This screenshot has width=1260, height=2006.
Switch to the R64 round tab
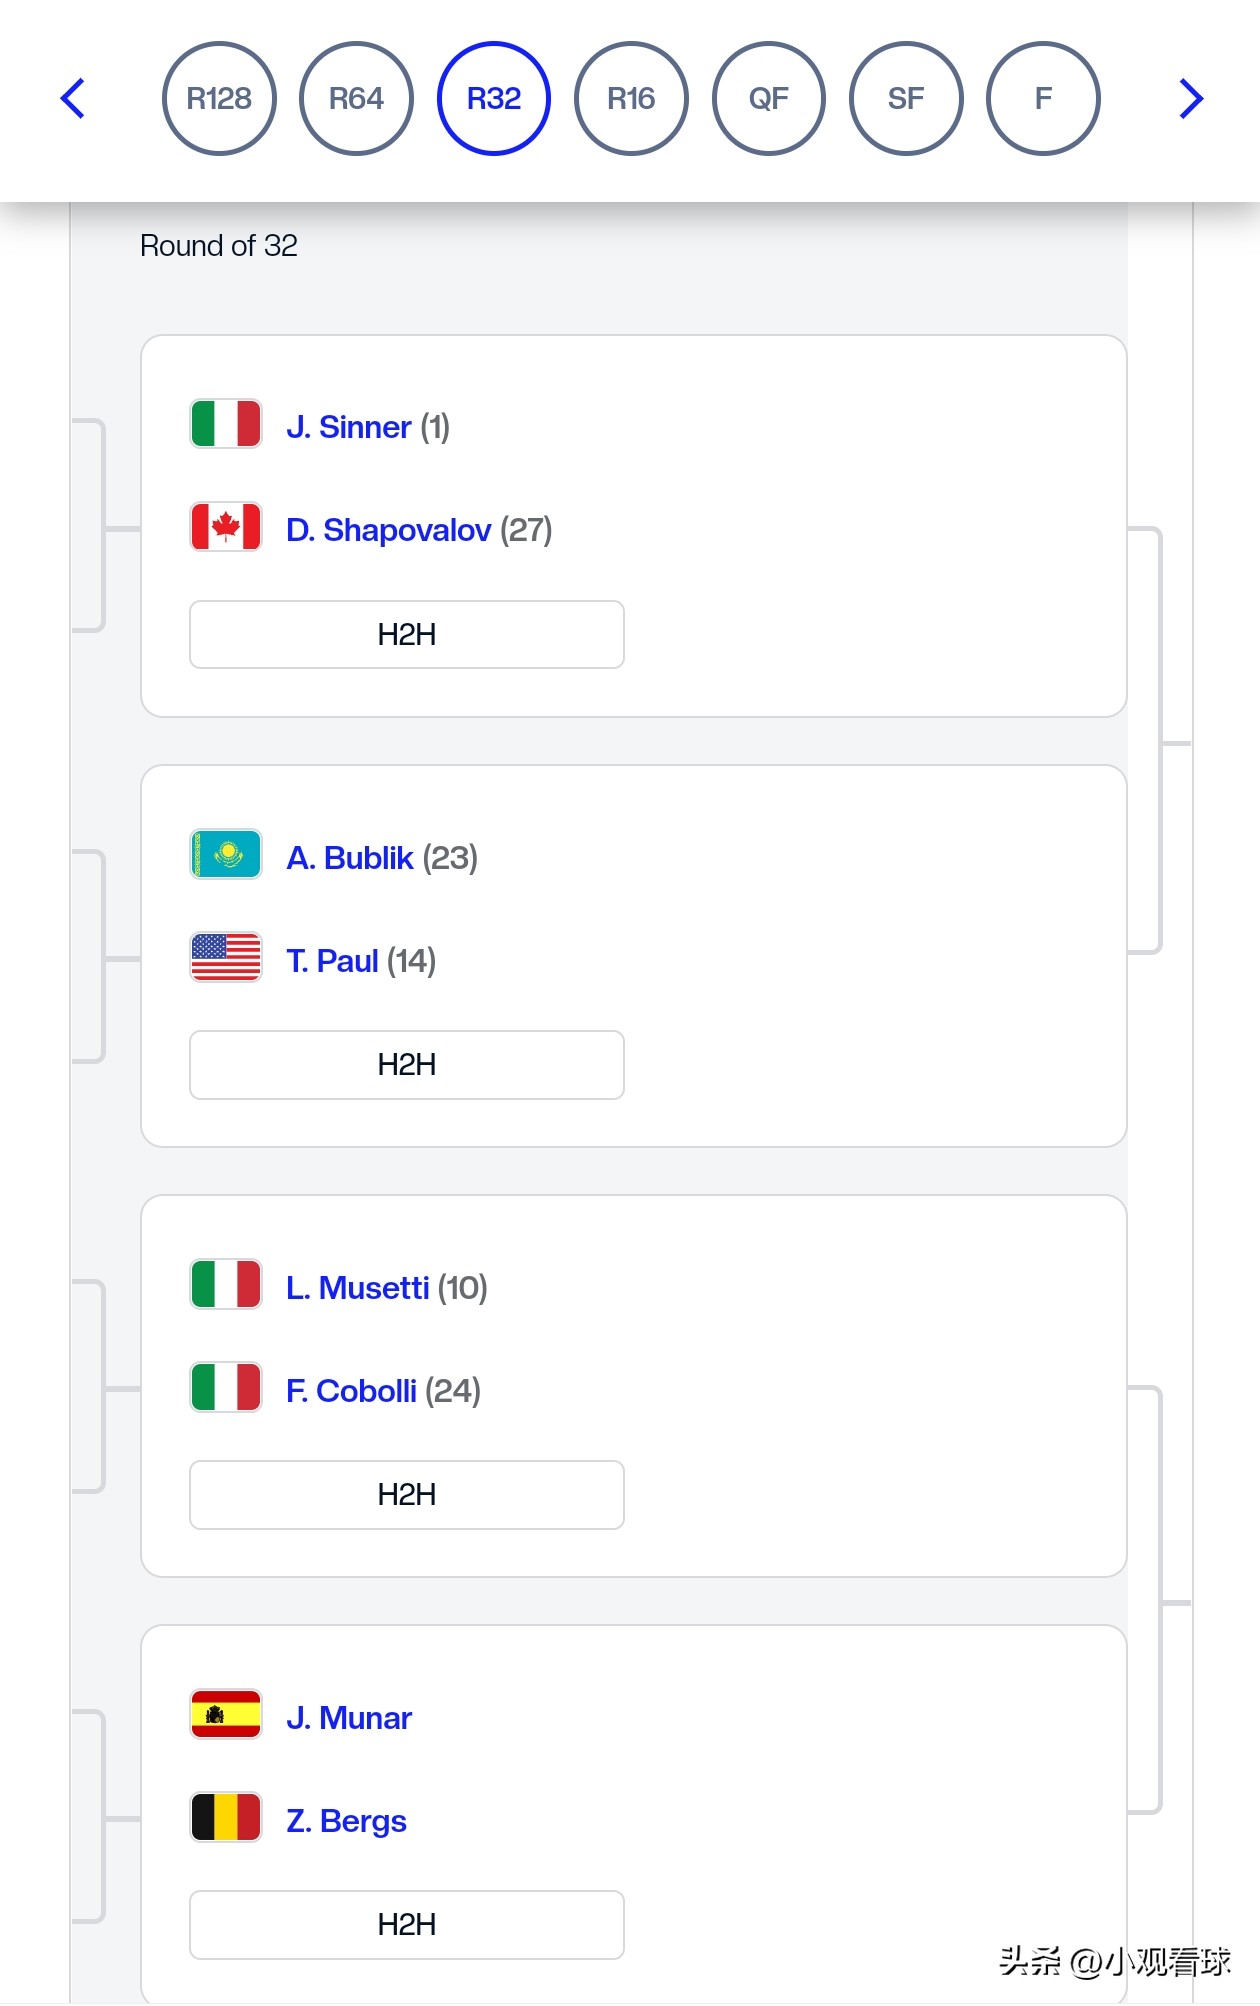coord(356,98)
